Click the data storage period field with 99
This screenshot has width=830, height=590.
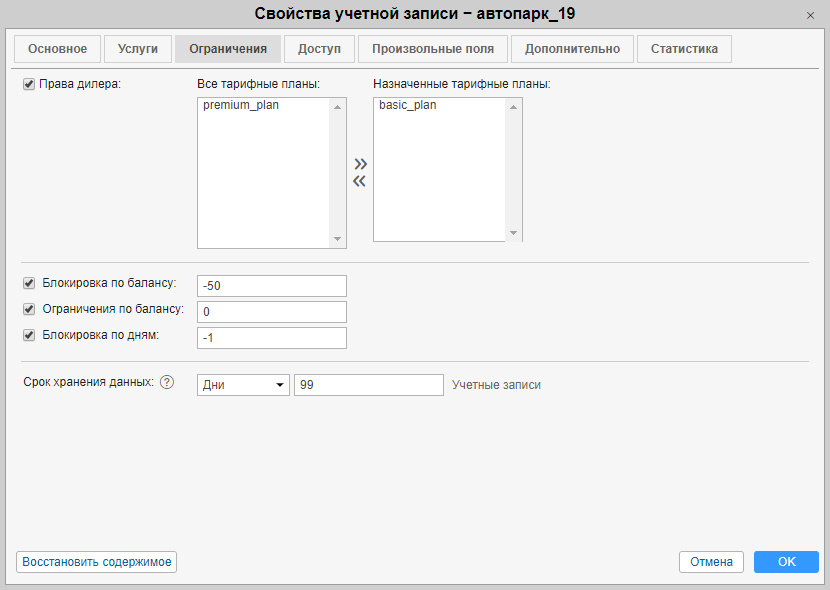pyautogui.click(x=368, y=385)
